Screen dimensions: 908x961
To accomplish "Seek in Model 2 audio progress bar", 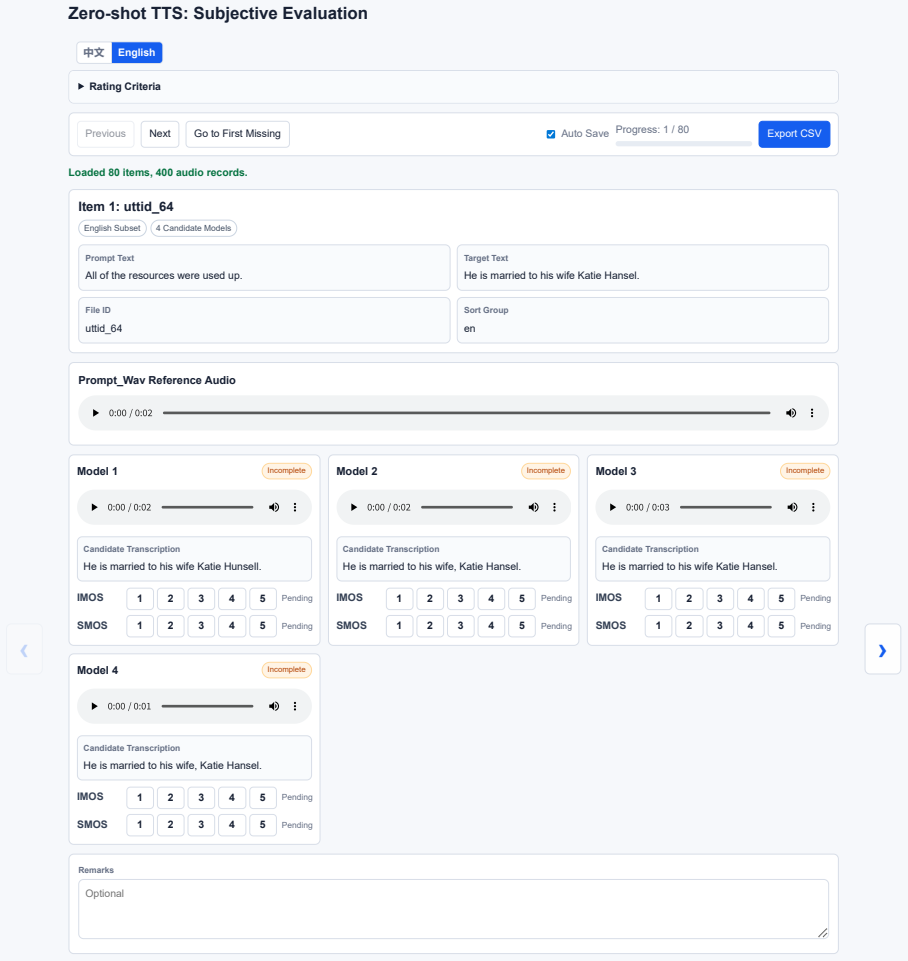I will click(467, 507).
